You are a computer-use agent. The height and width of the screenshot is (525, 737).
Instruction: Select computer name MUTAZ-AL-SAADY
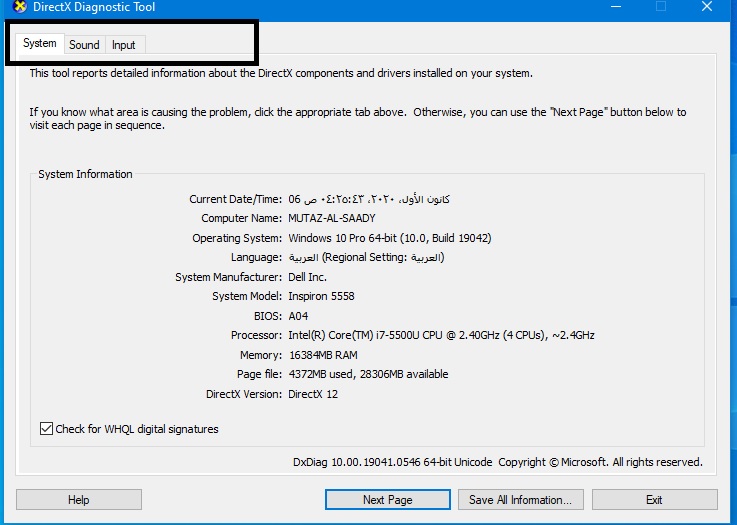pyautogui.click(x=332, y=218)
